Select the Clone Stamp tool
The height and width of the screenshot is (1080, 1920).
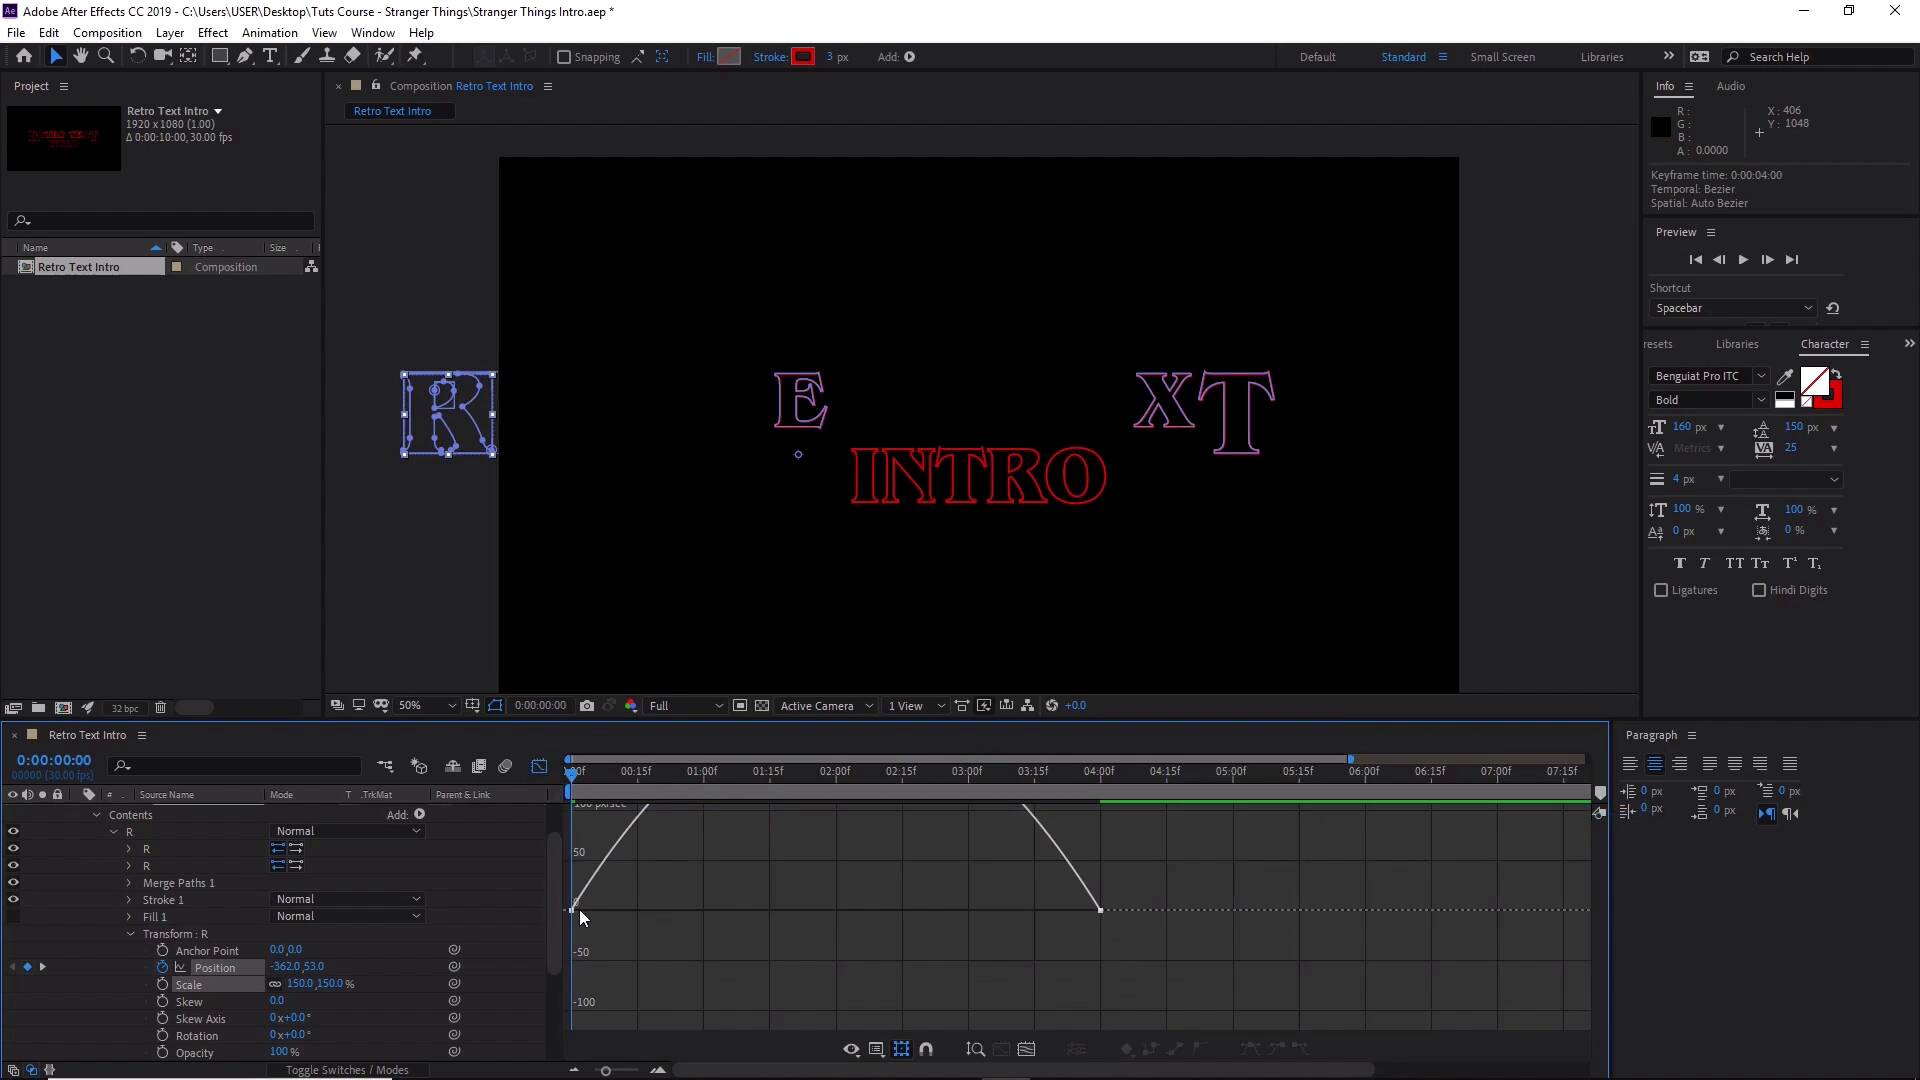[x=327, y=56]
